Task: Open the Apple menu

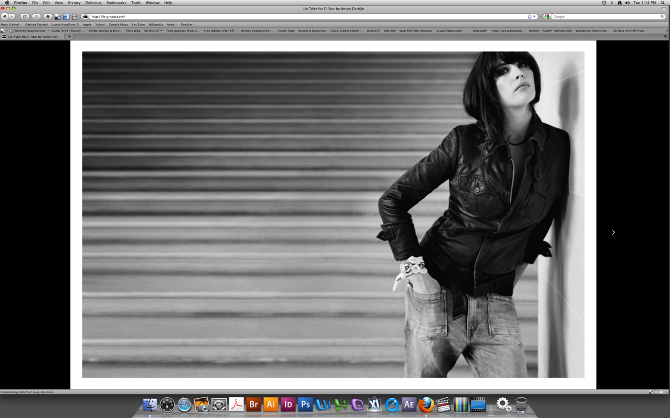Action: click(7, 3)
